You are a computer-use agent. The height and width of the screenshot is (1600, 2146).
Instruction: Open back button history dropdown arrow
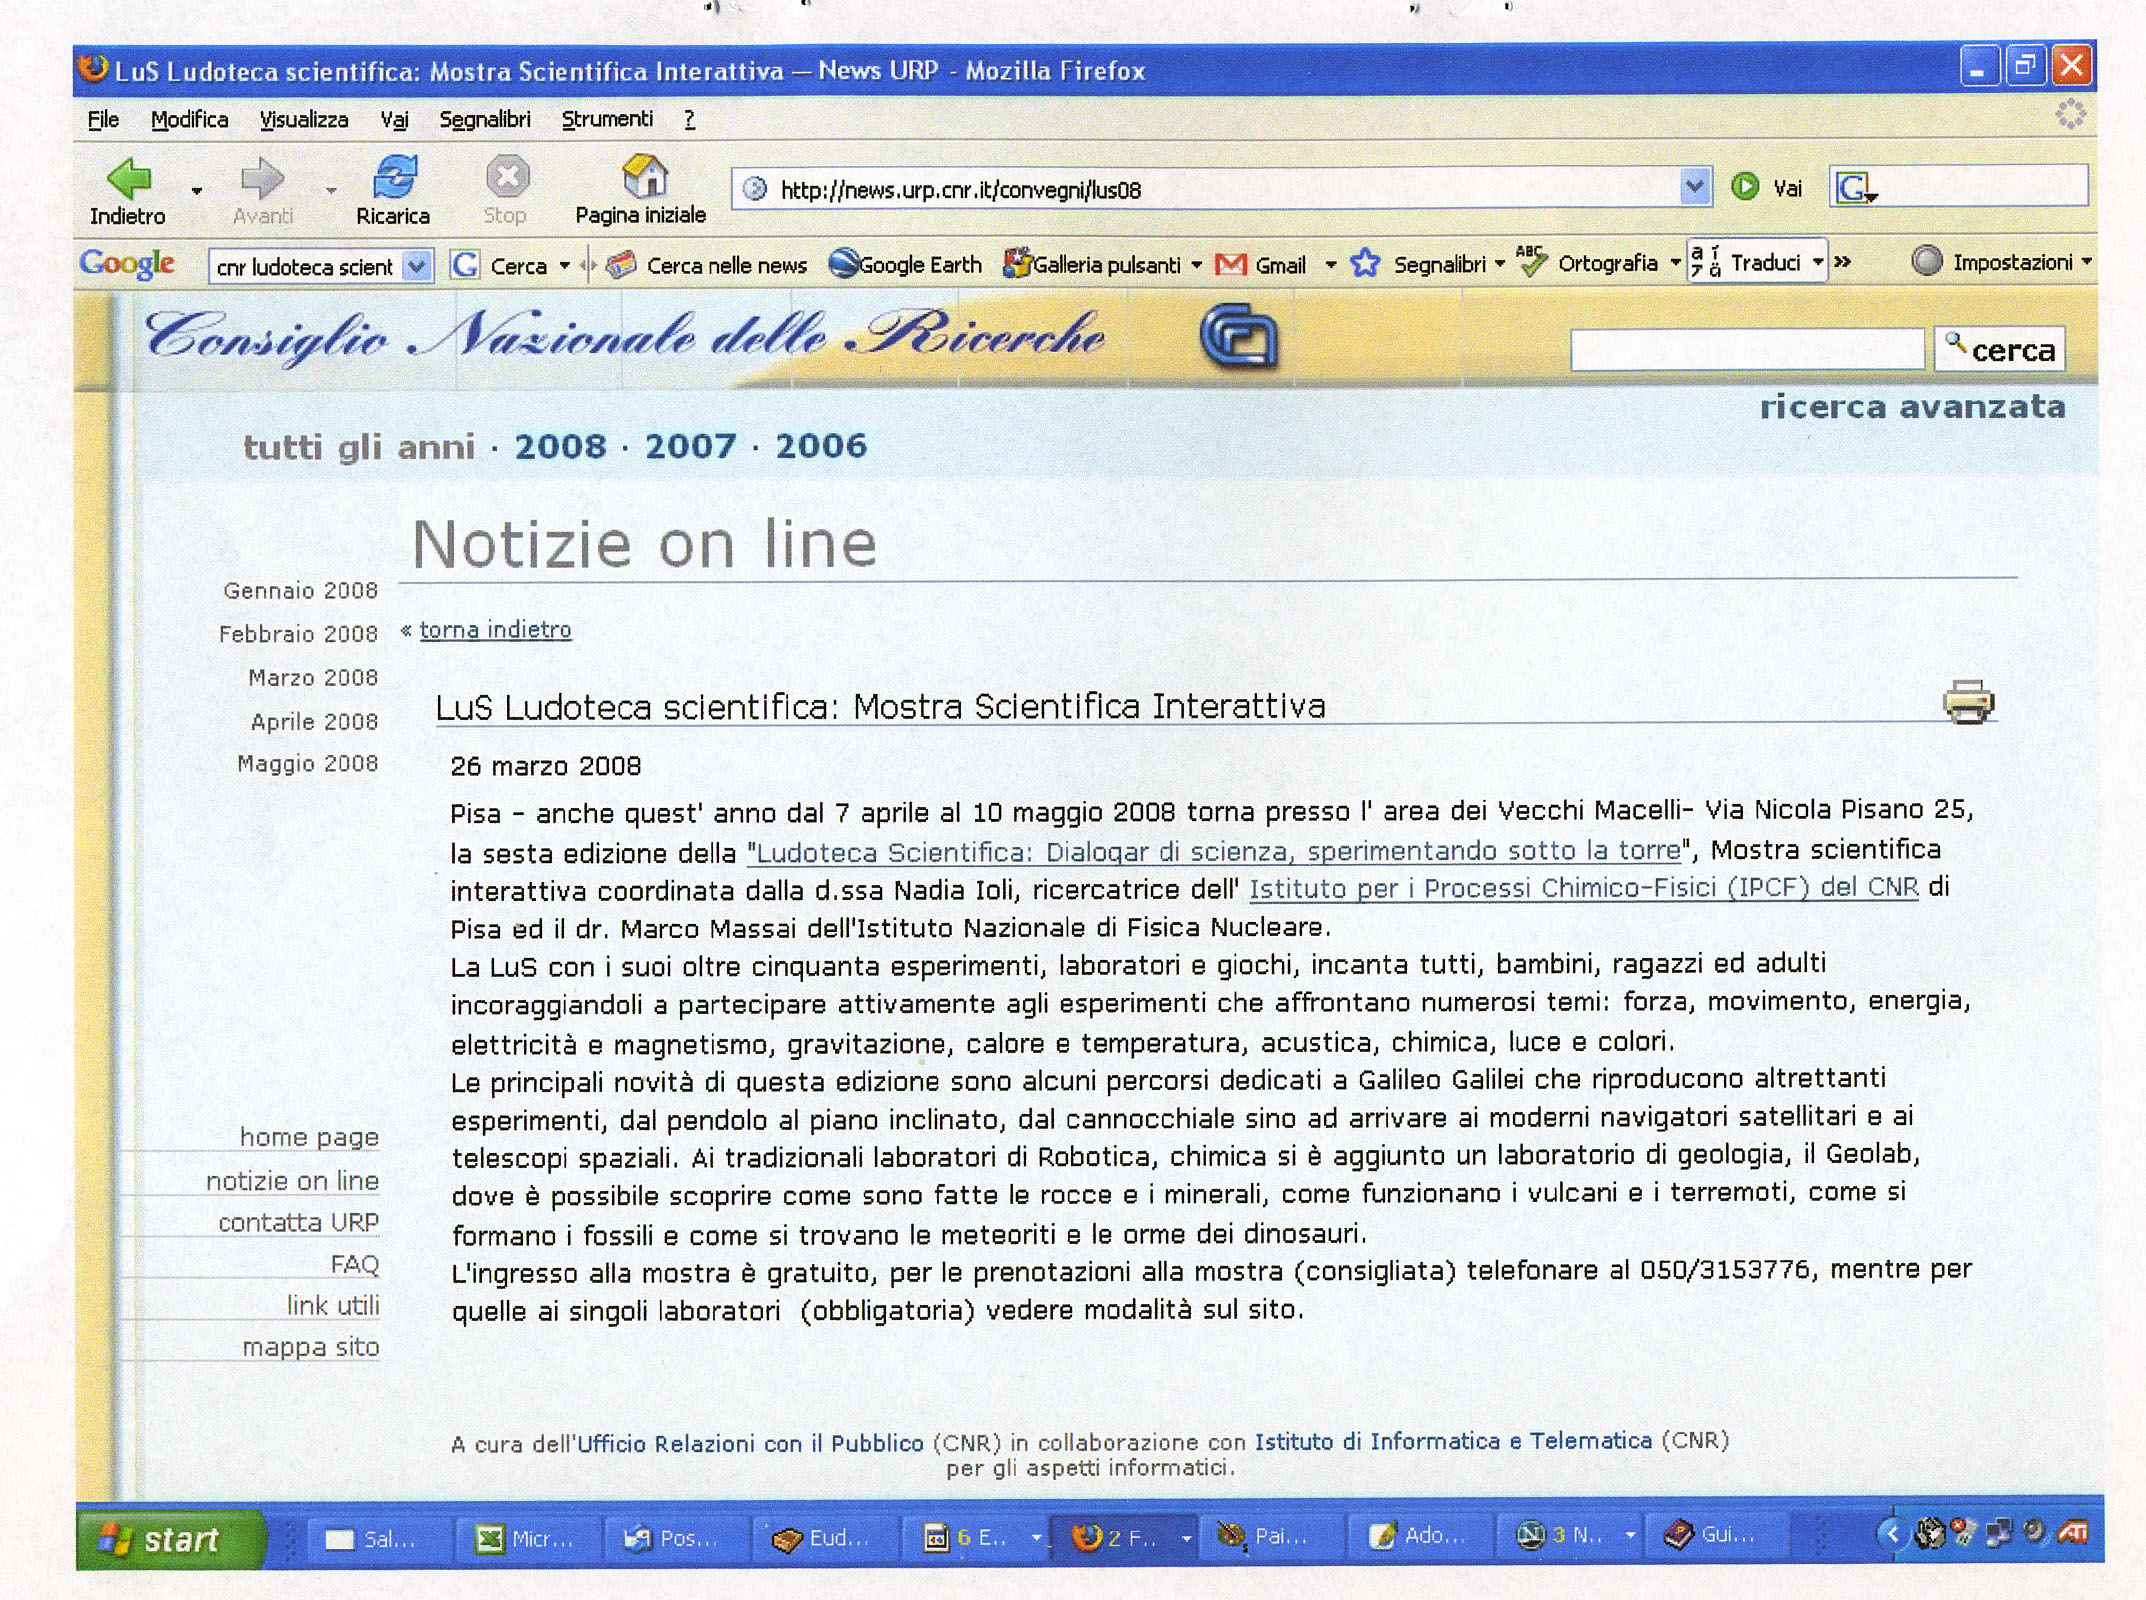[x=197, y=190]
